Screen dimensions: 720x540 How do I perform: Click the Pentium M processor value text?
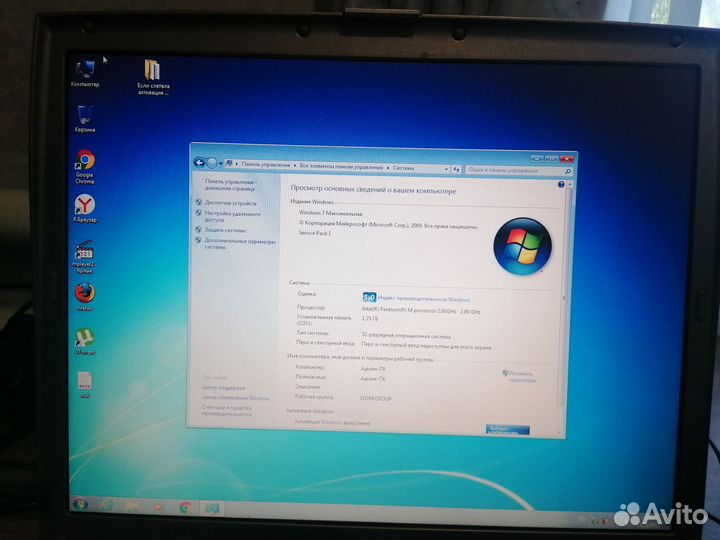[x=421, y=311]
